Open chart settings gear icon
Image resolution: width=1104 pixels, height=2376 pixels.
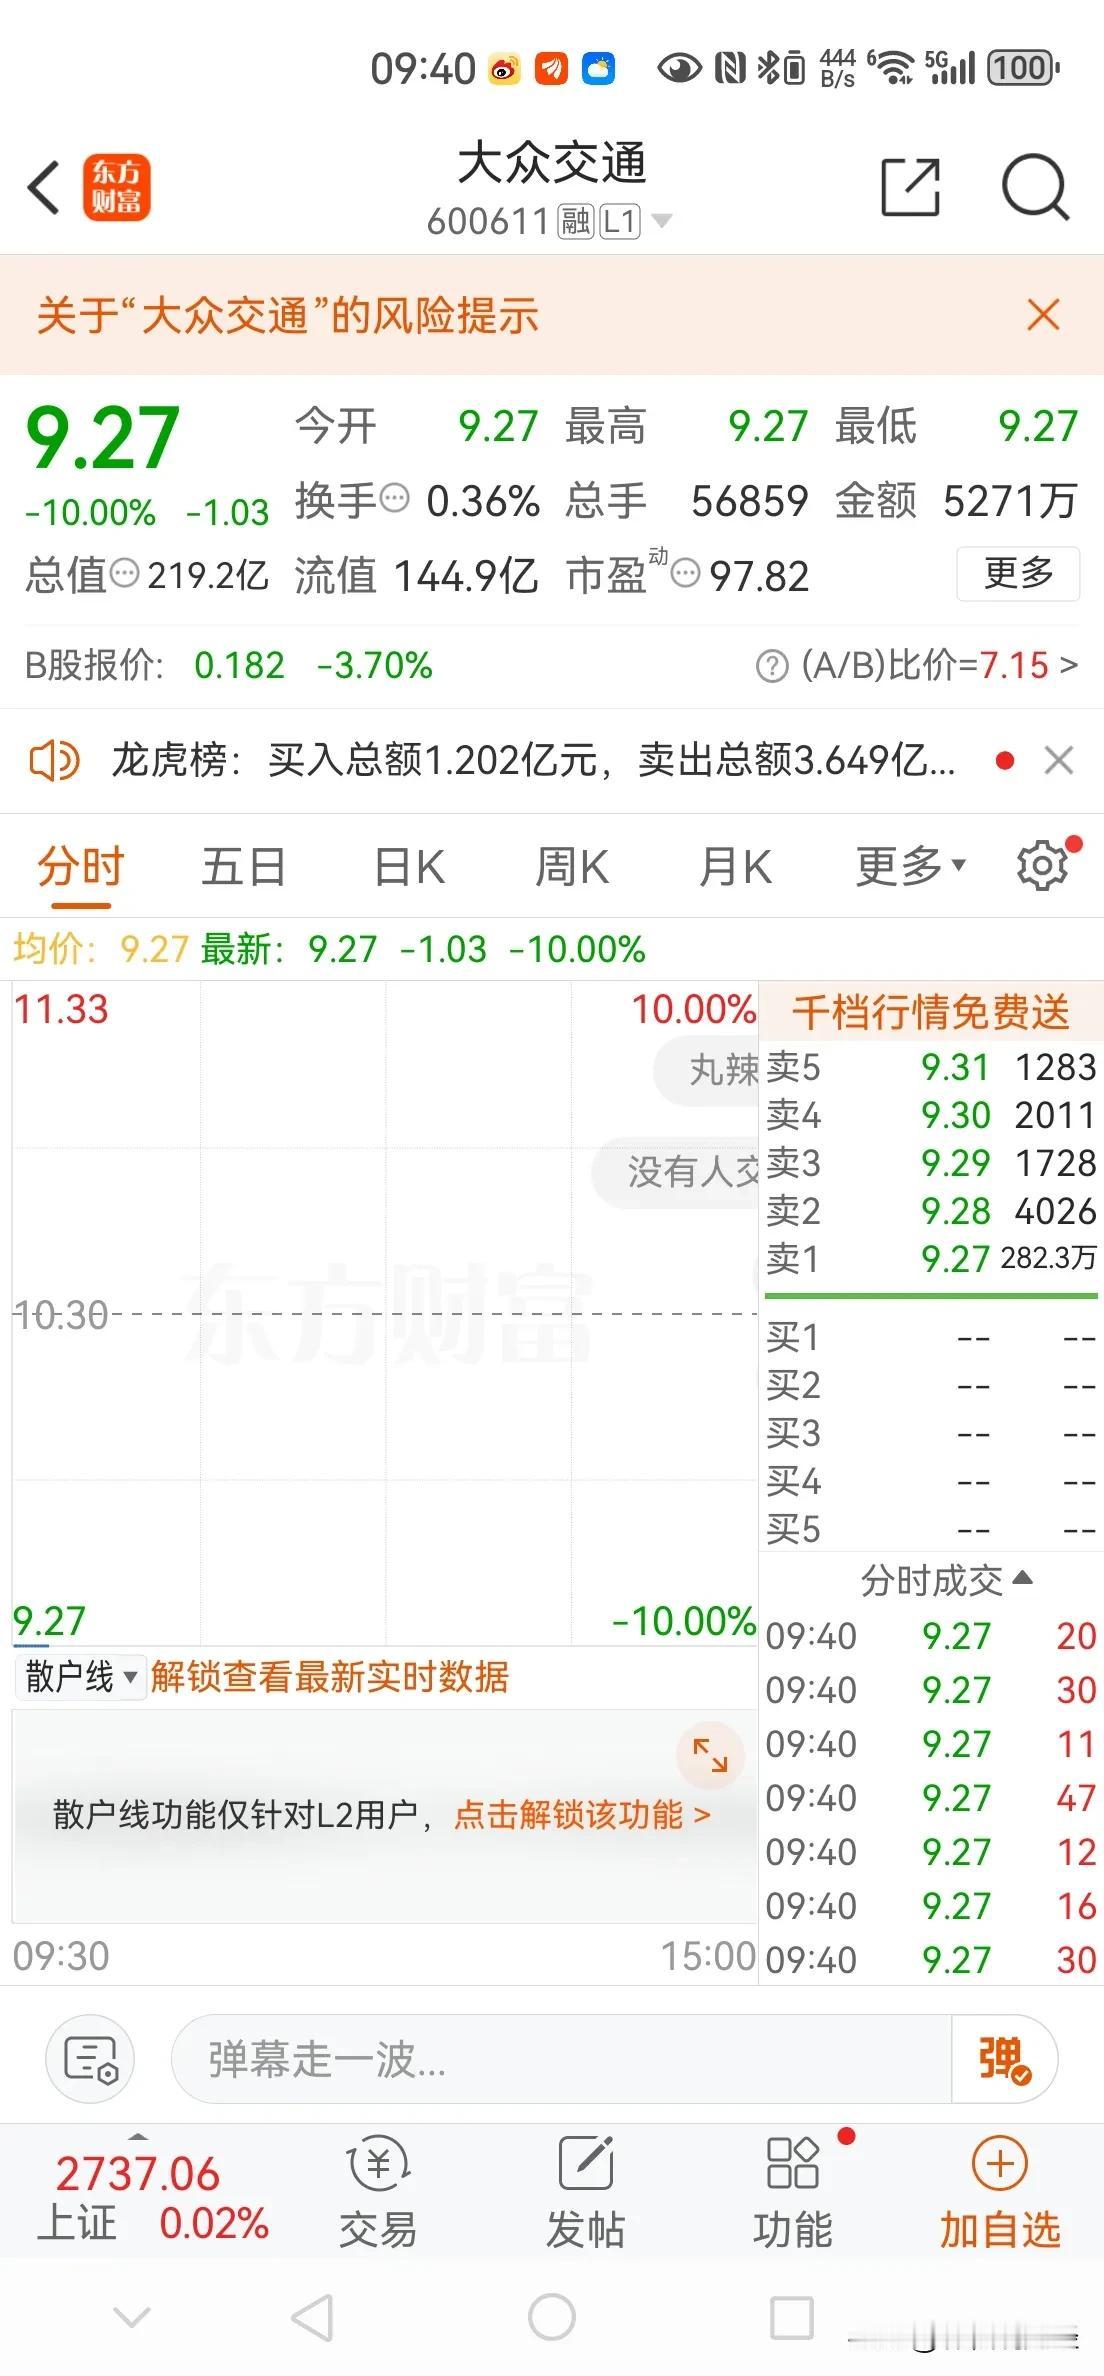coord(1043,866)
